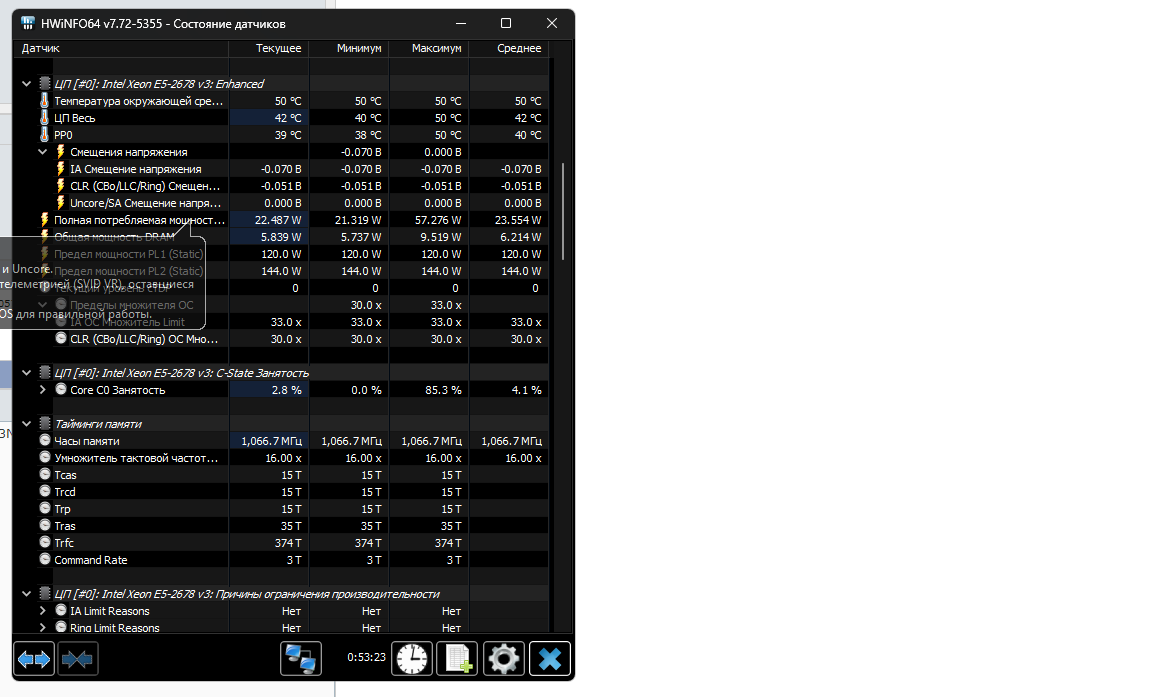Viewport: 1152px width, 697px height.
Task: Click clock icon of Tcas row
Action: tap(45, 474)
